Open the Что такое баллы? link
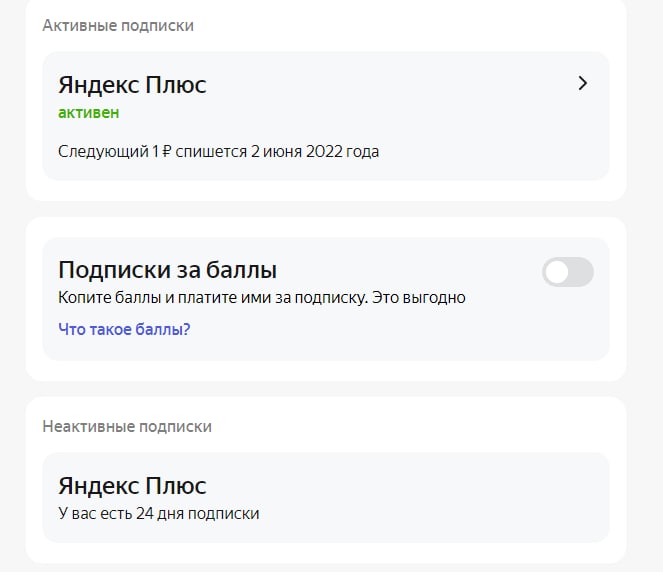Image resolution: width=663 pixels, height=572 pixels. (124, 328)
